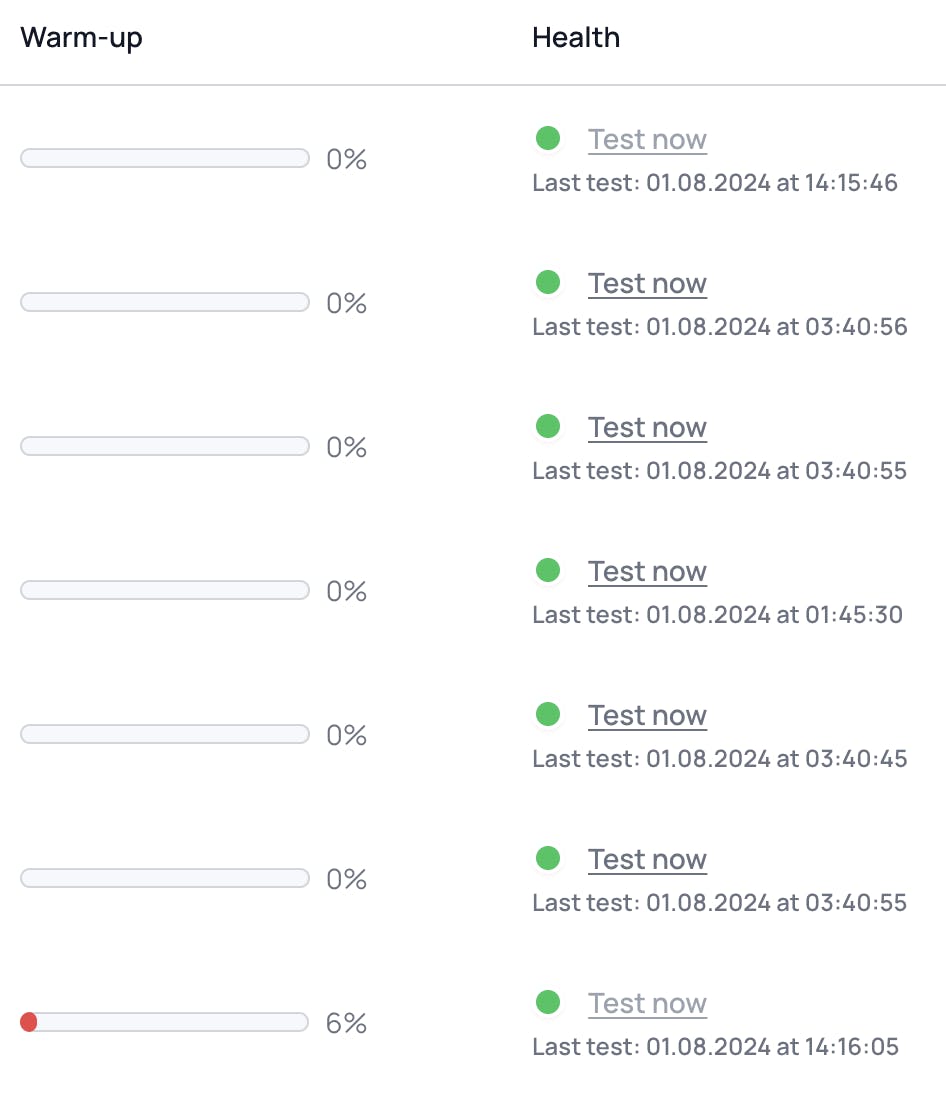
Task: Click the Last test 01.08.2024 at 03:40:56 text
Action: point(719,327)
